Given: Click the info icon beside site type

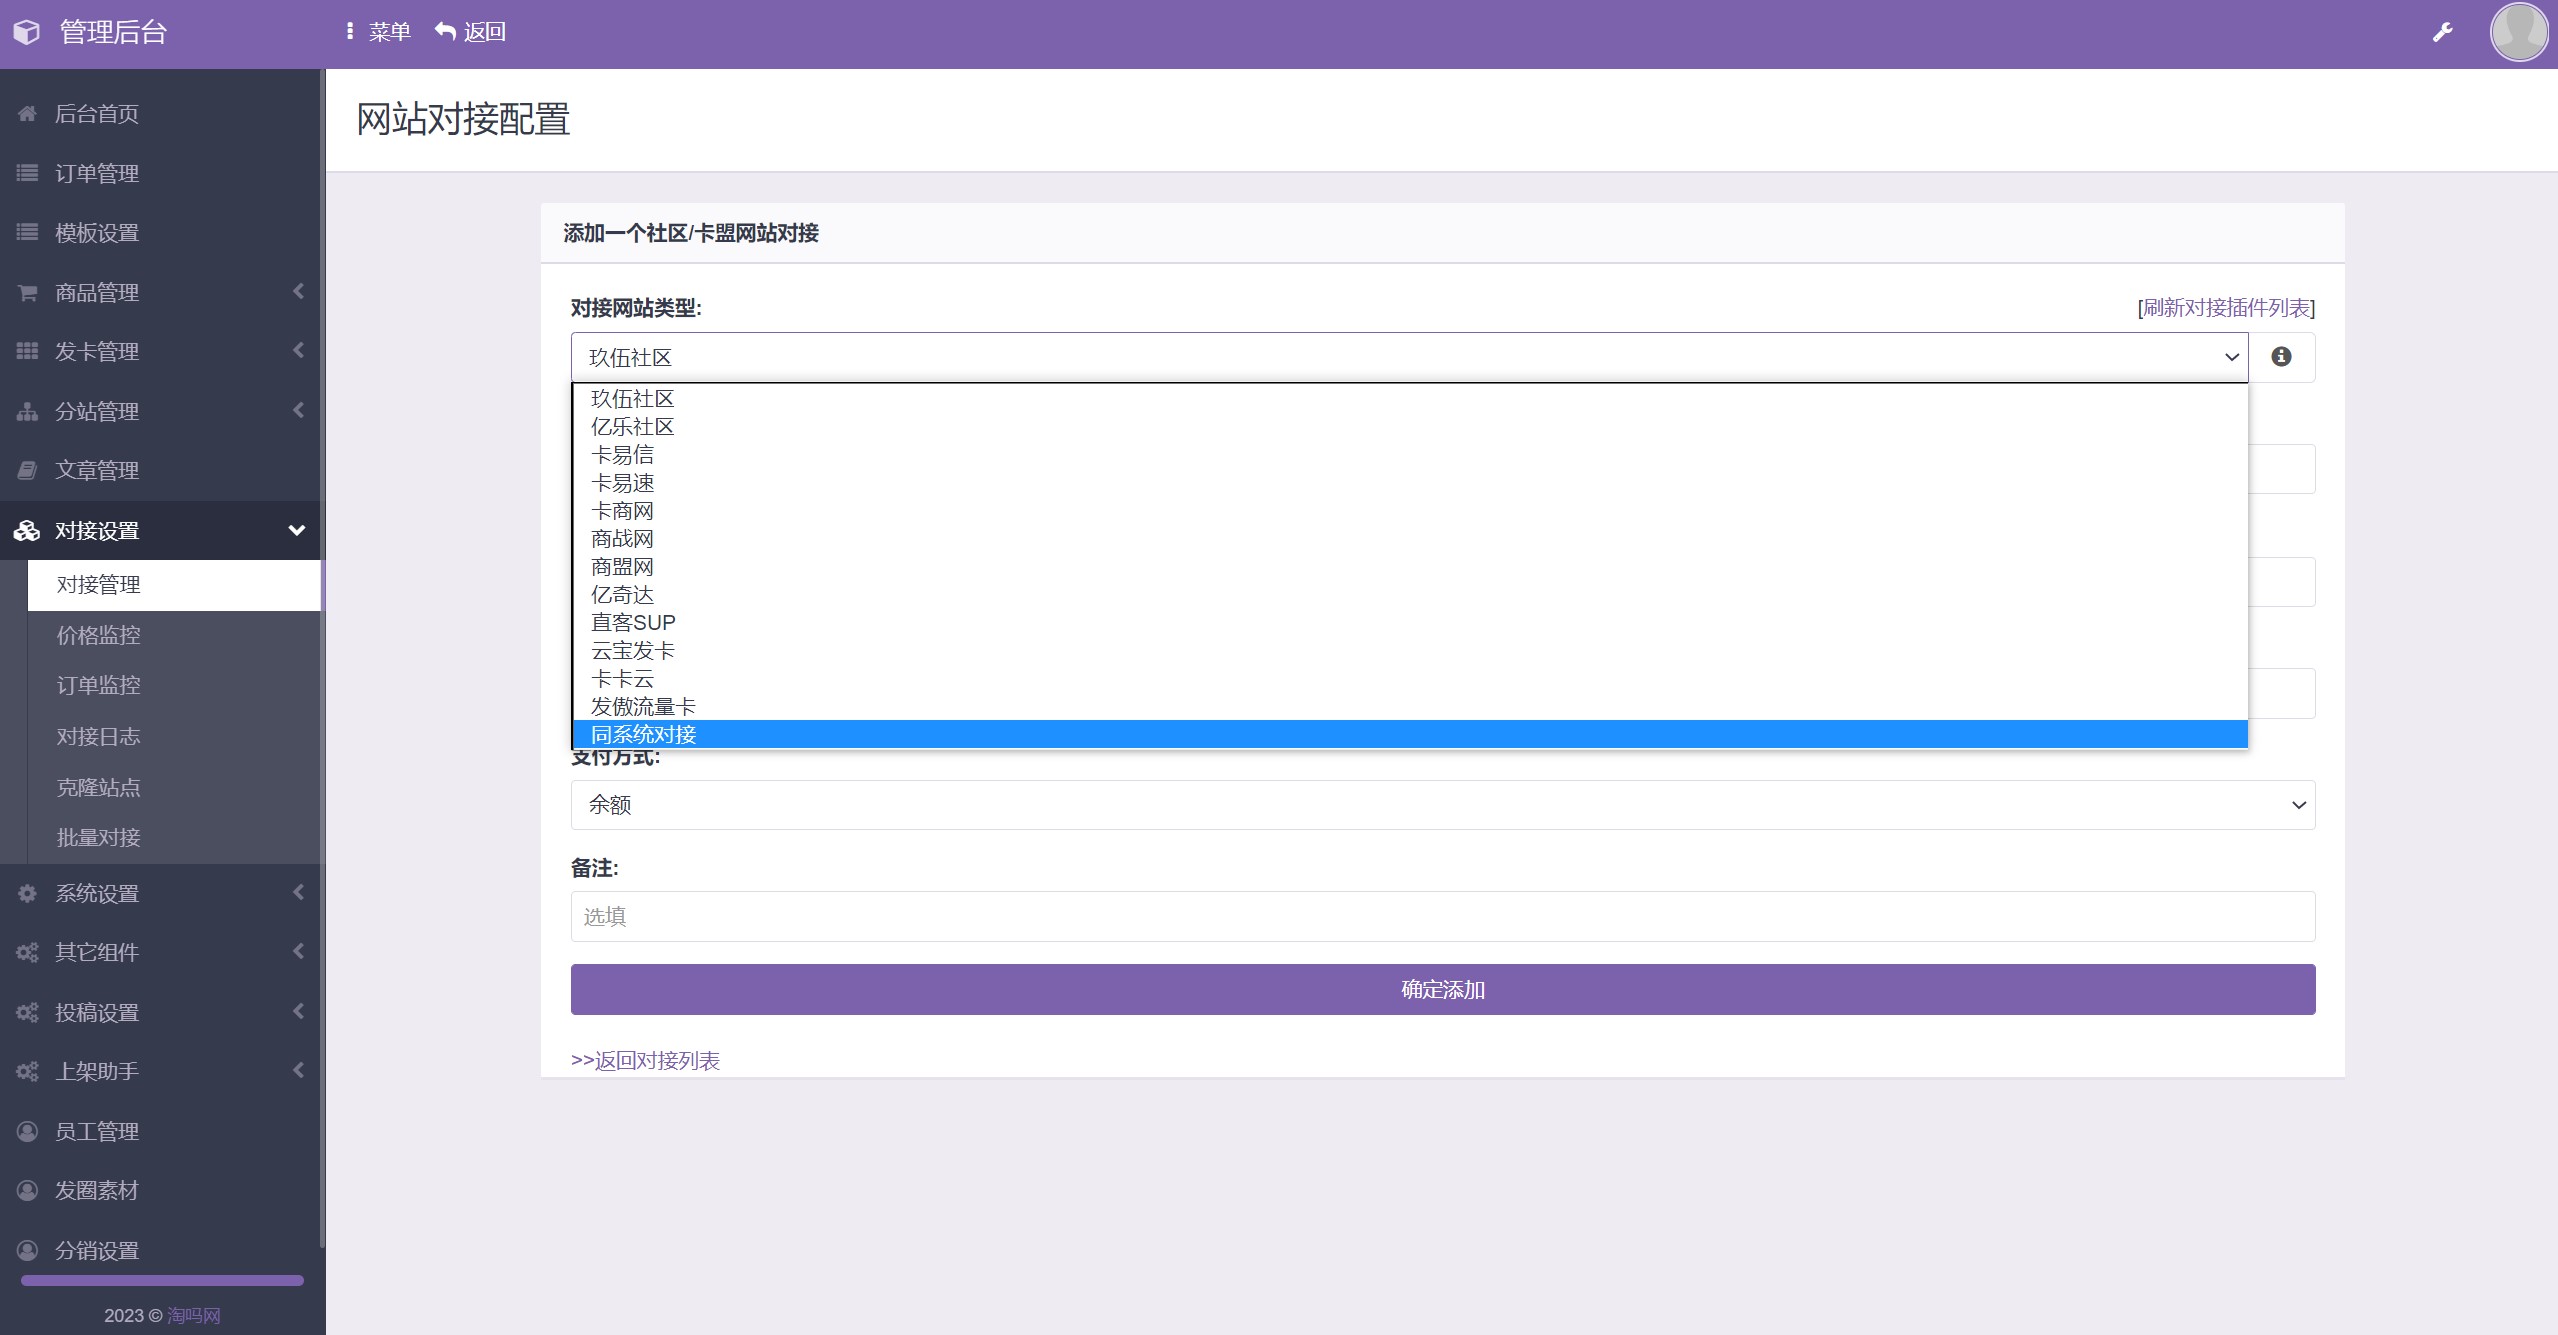Looking at the screenshot, I should (x=2281, y=357).
